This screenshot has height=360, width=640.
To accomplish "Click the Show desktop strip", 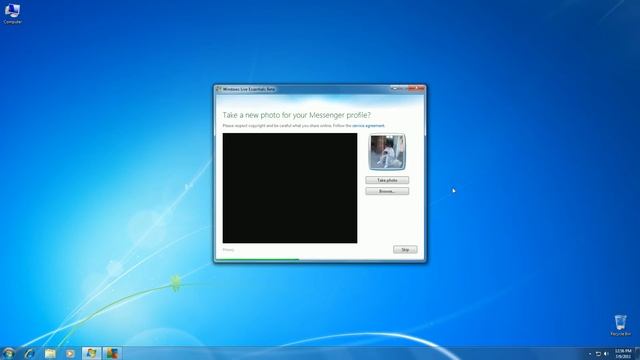I will 637,353.
